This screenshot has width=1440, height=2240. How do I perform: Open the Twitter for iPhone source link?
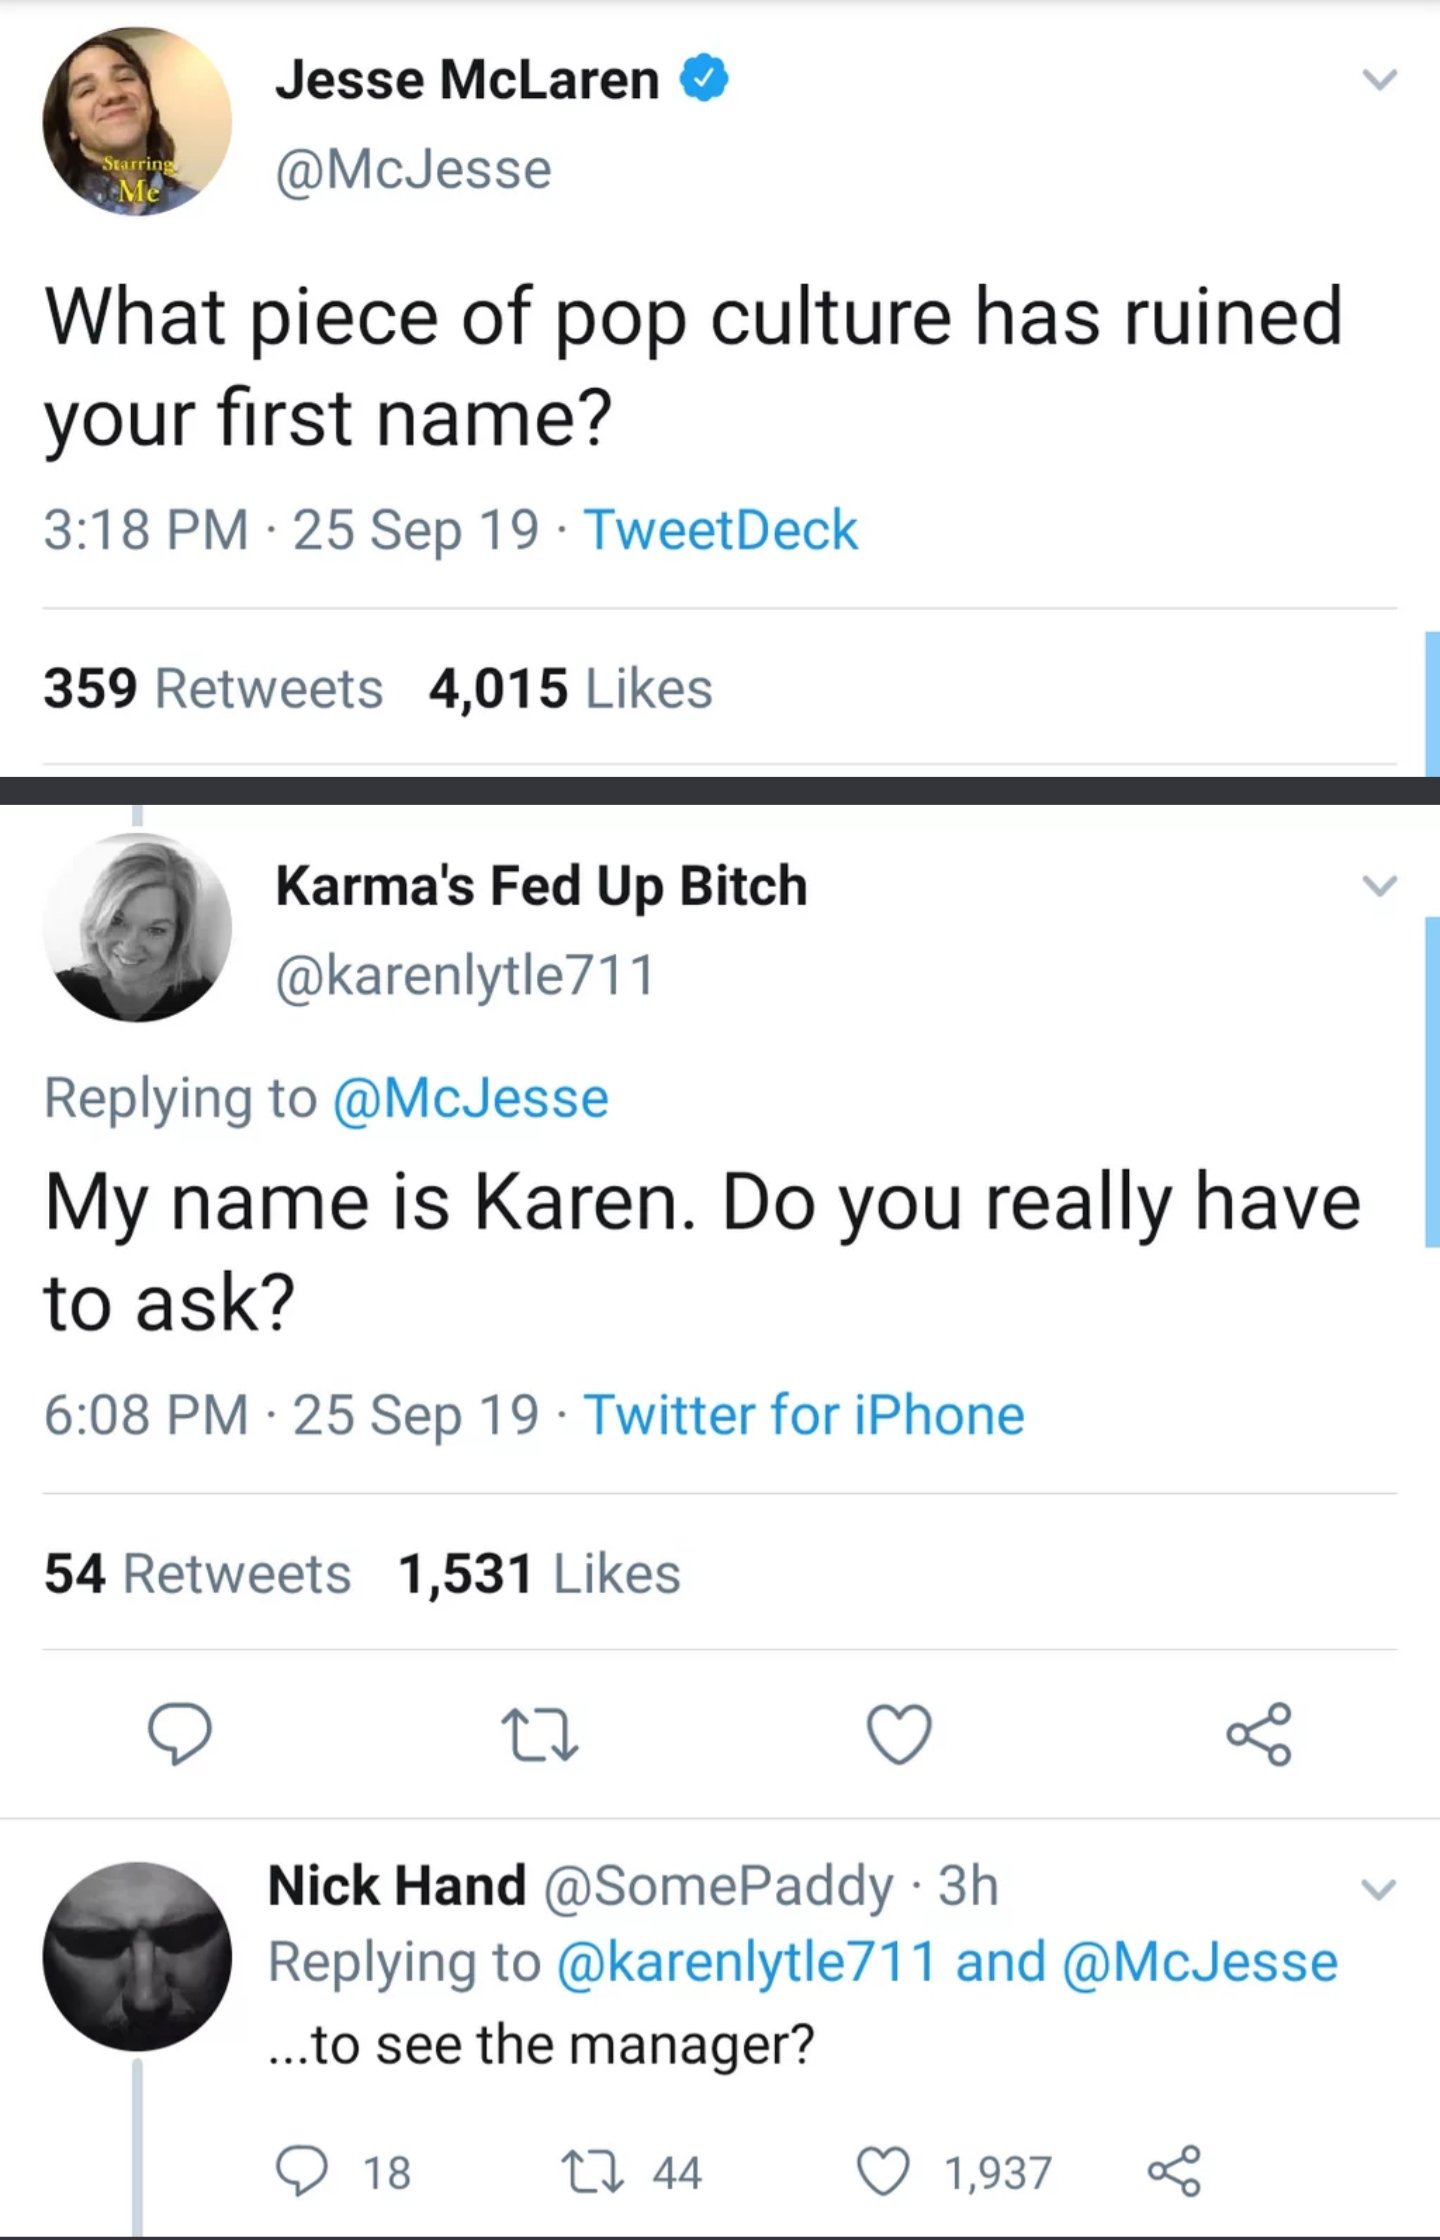click(804, 1415)
